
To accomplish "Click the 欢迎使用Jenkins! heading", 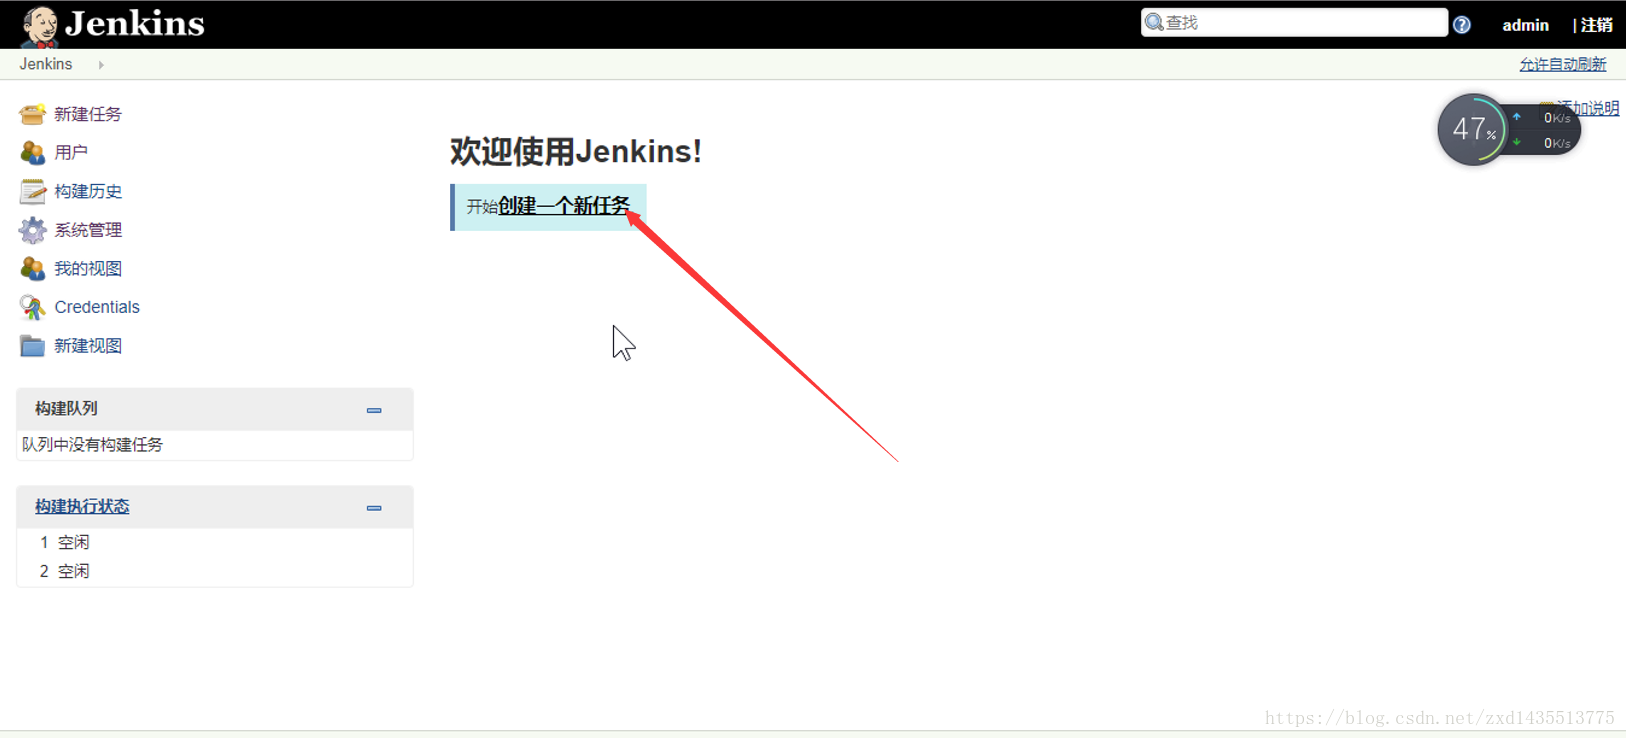I will point(576,152).
